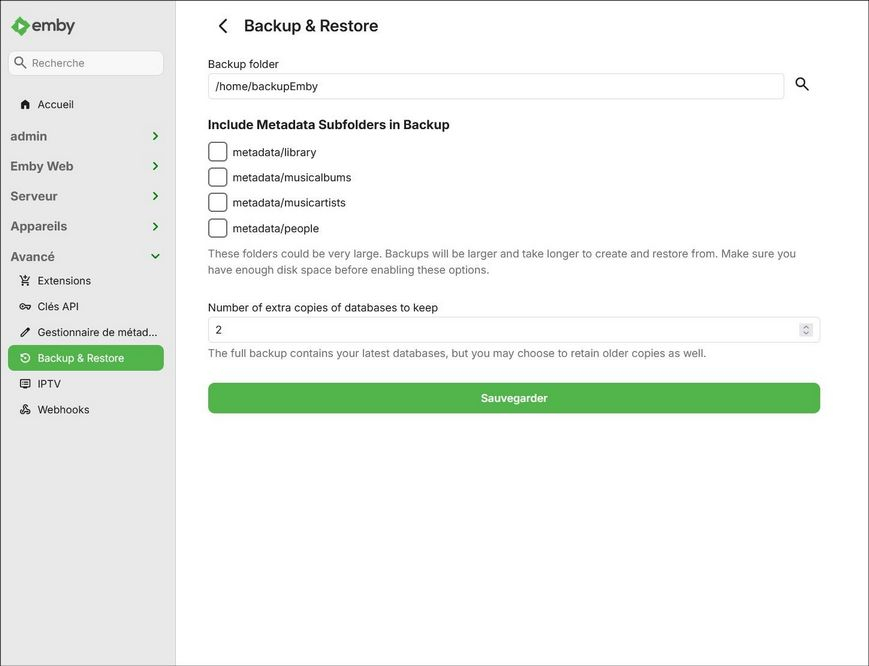
Task: Click the Emby logo
Action: pyautogui.click(x=43, y=26)
